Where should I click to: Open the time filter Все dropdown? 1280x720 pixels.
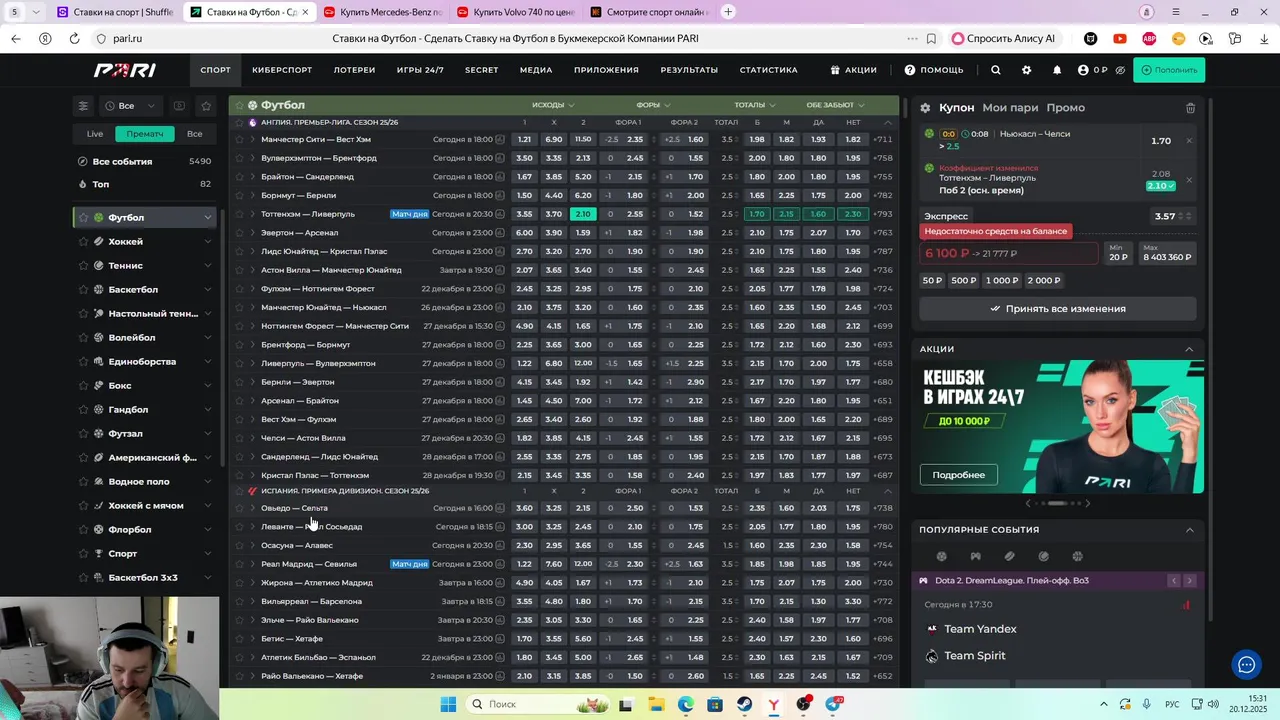pyautogui.click(x=131, y=105)
